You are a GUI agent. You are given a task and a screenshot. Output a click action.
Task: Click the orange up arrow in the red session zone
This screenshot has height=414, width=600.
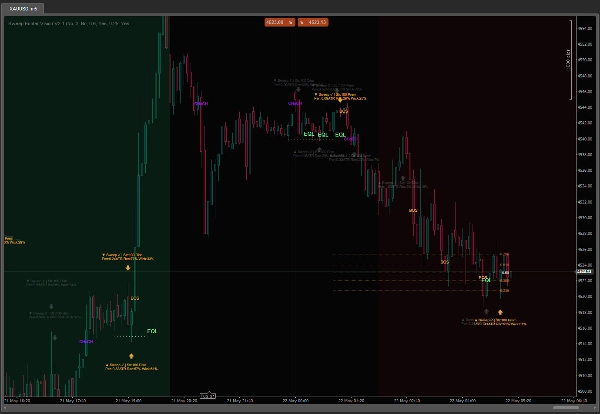500,312
